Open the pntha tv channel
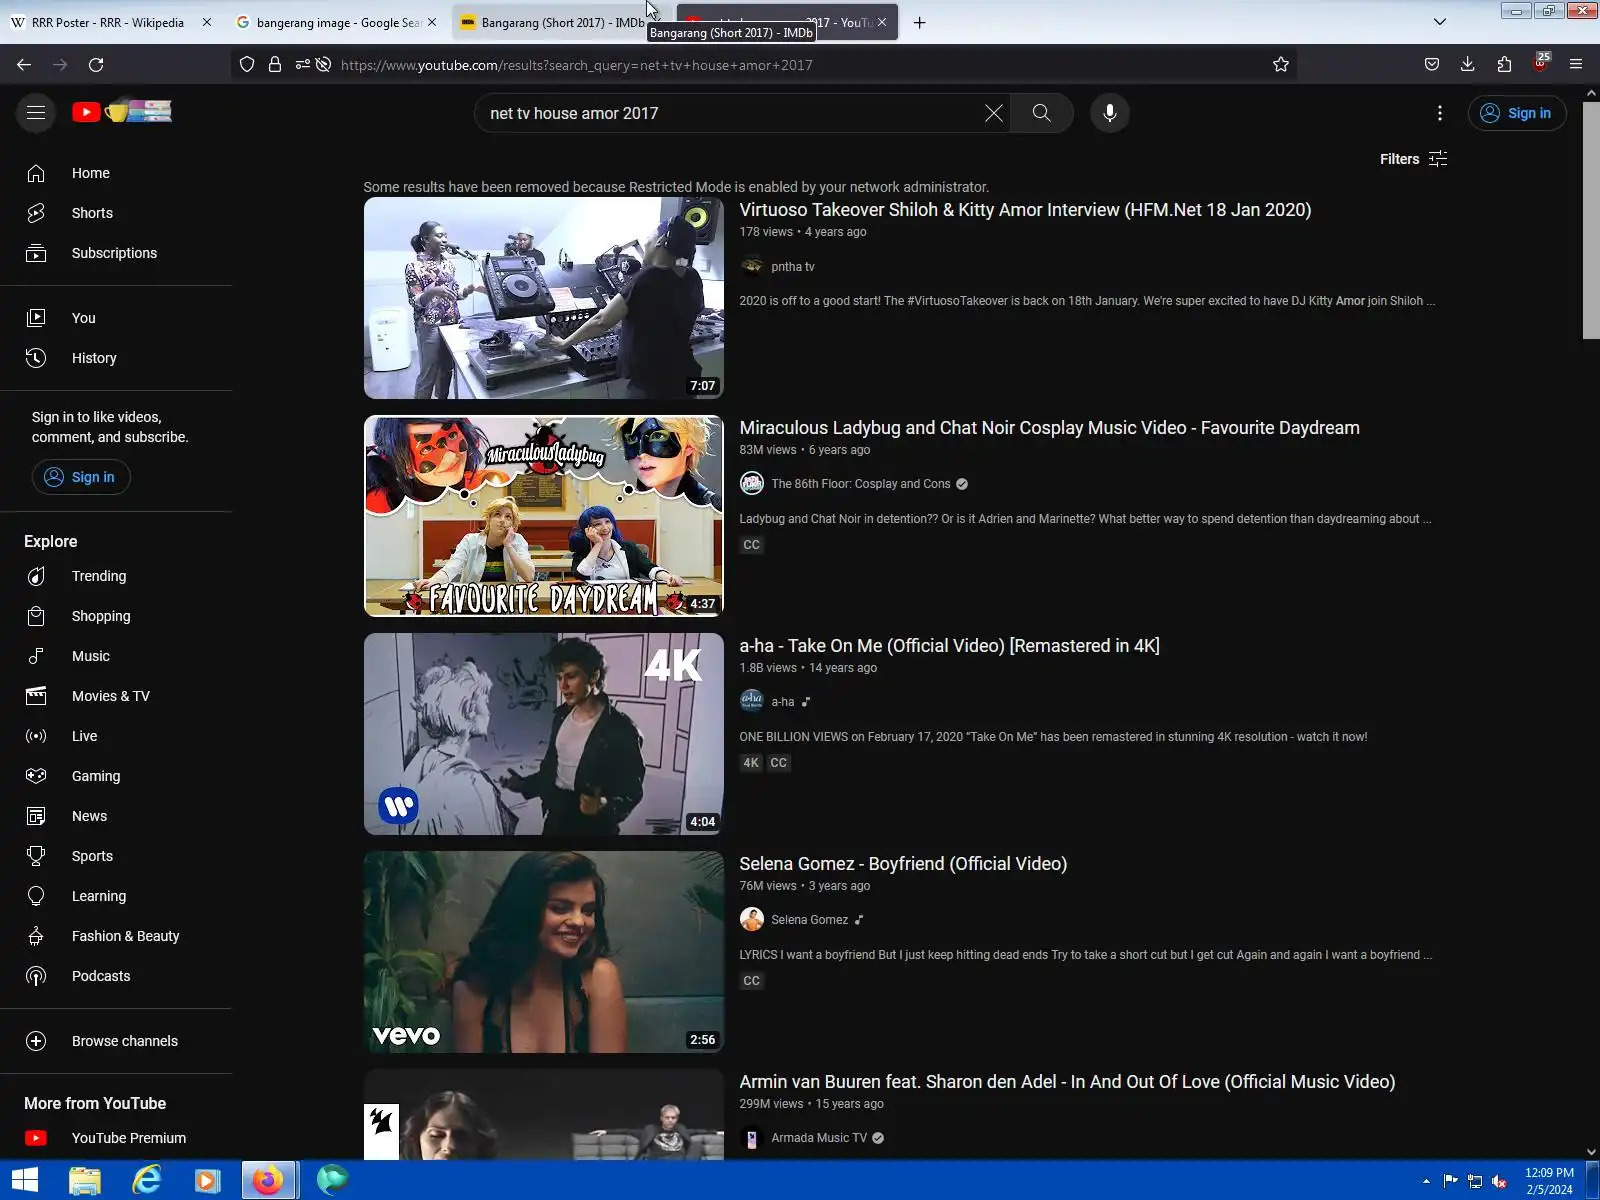Image resolution: width=1600 pixels, height=1200 pixels. (792, 267)
